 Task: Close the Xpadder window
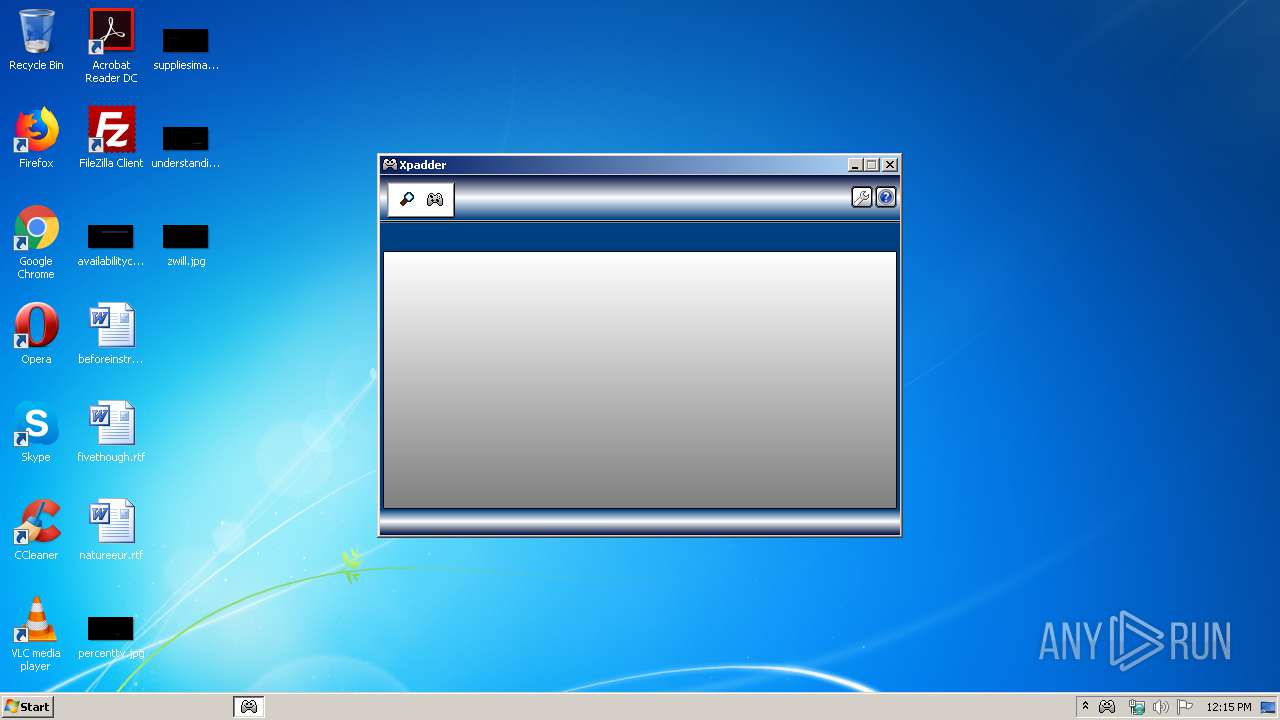890,165
